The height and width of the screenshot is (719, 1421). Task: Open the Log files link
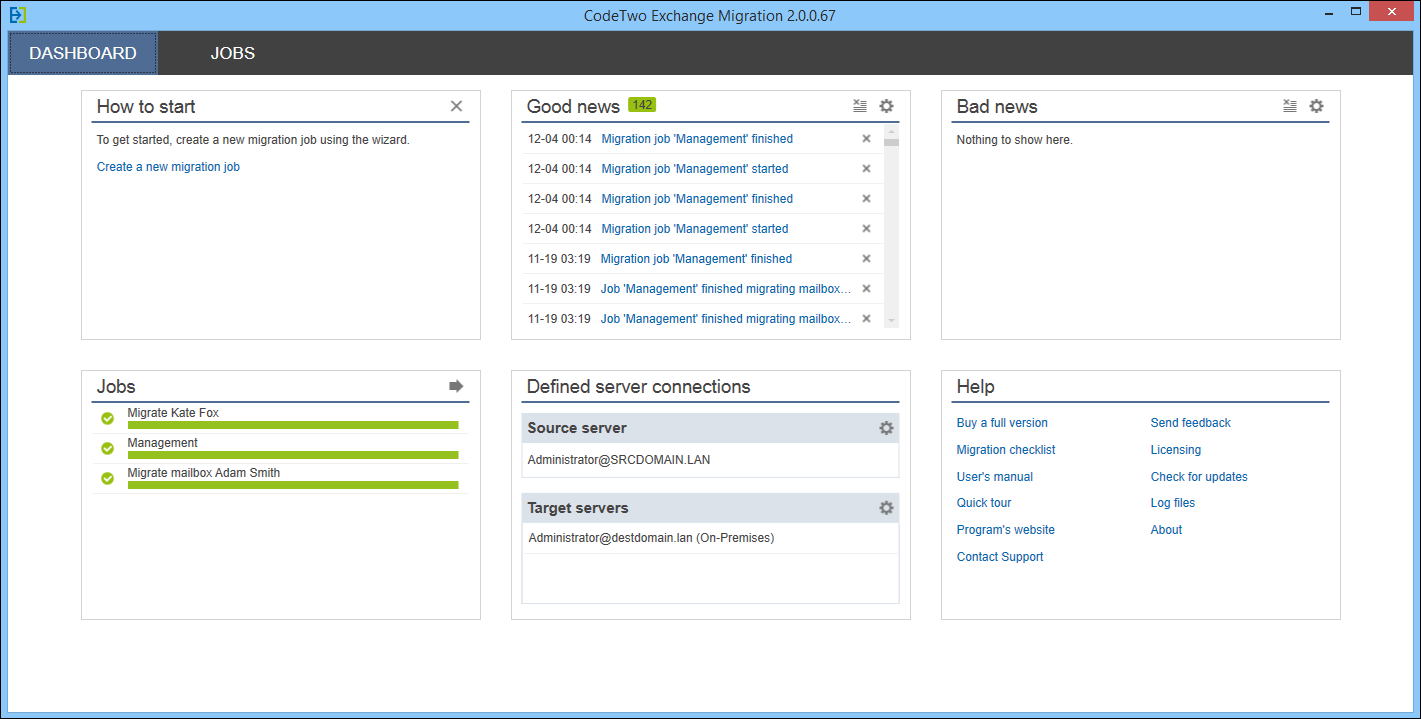click(x=1172, y=503)
